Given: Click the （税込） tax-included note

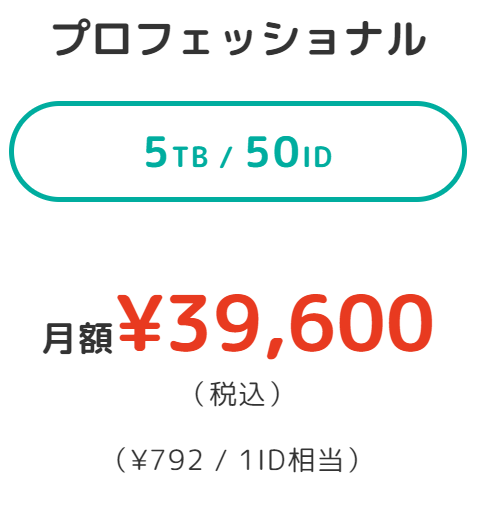Looking at the screenshot, I should pos(238,394).
